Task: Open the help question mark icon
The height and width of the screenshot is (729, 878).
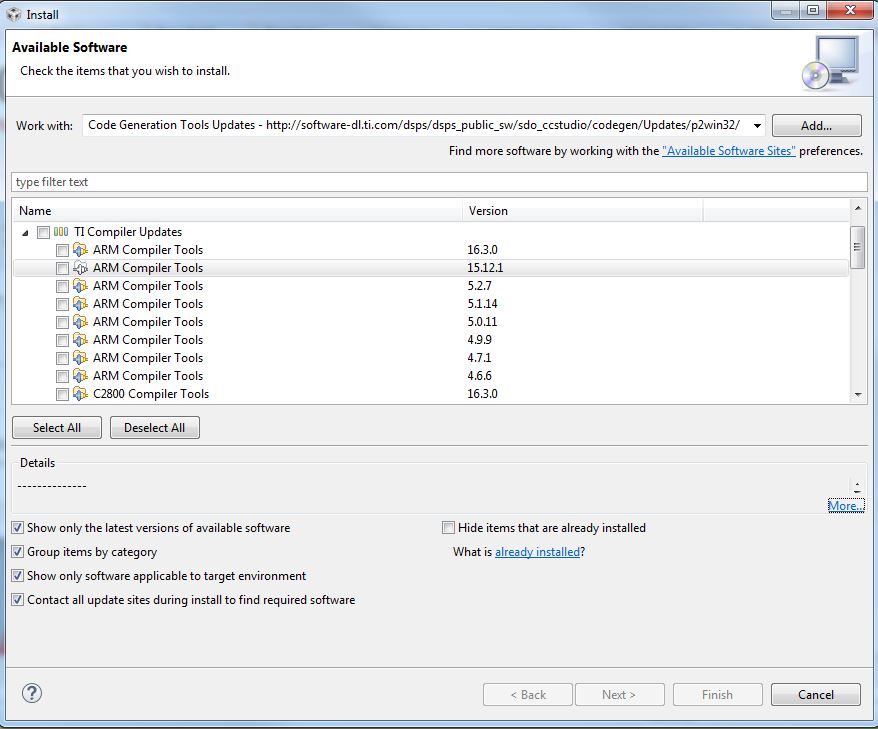Action: pyautogui.click(x=32, y=693)
